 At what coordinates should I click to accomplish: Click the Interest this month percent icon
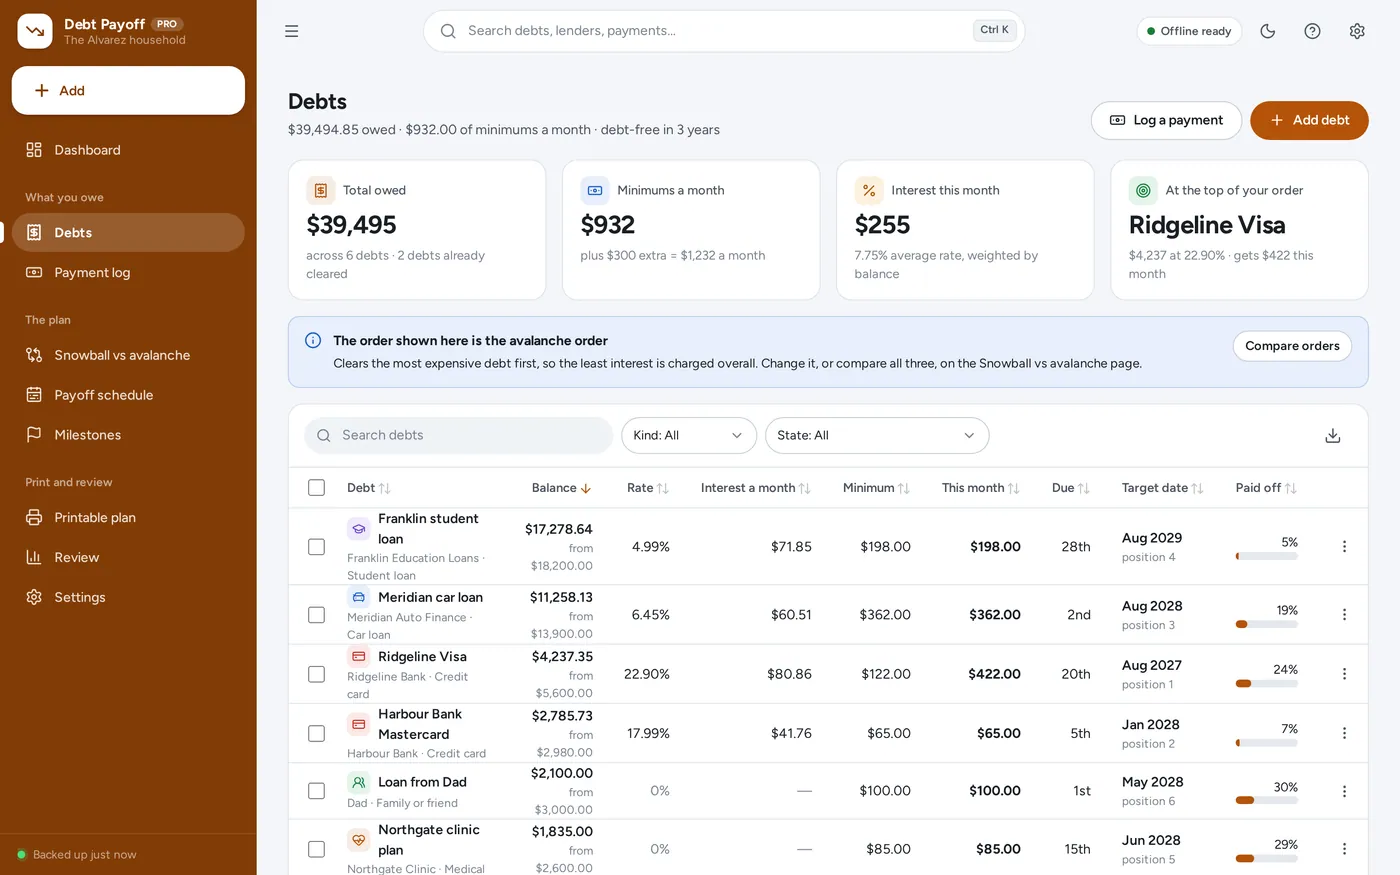pos(869,190)
